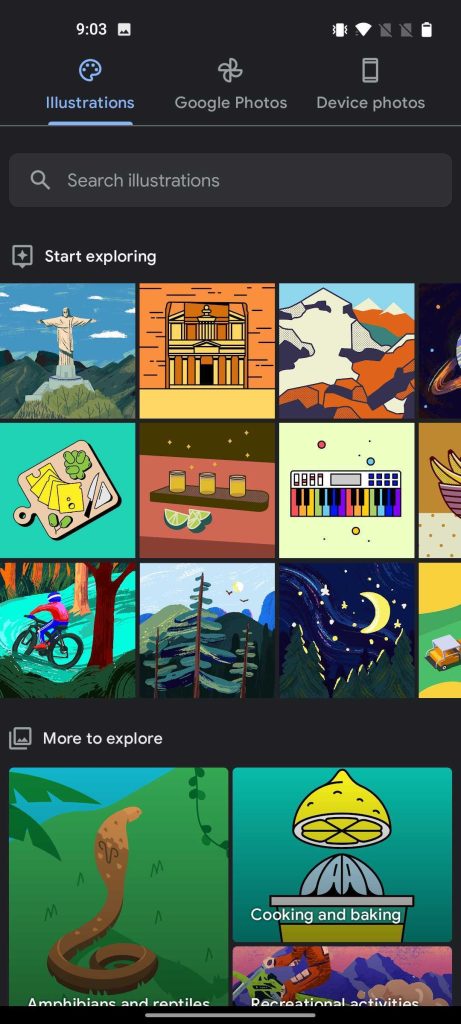Select the orange Petra temple illustration

[207, 351]
